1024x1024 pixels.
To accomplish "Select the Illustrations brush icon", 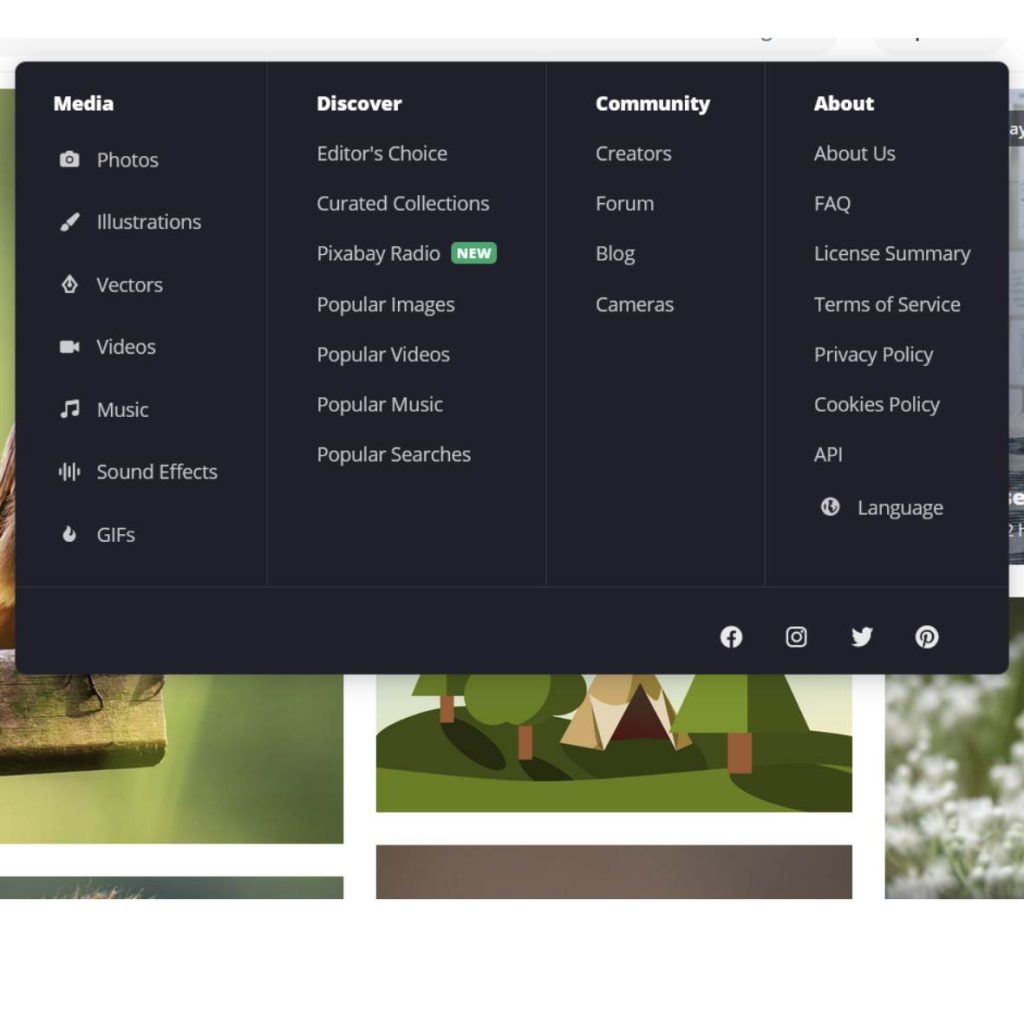I will point(69,222).
